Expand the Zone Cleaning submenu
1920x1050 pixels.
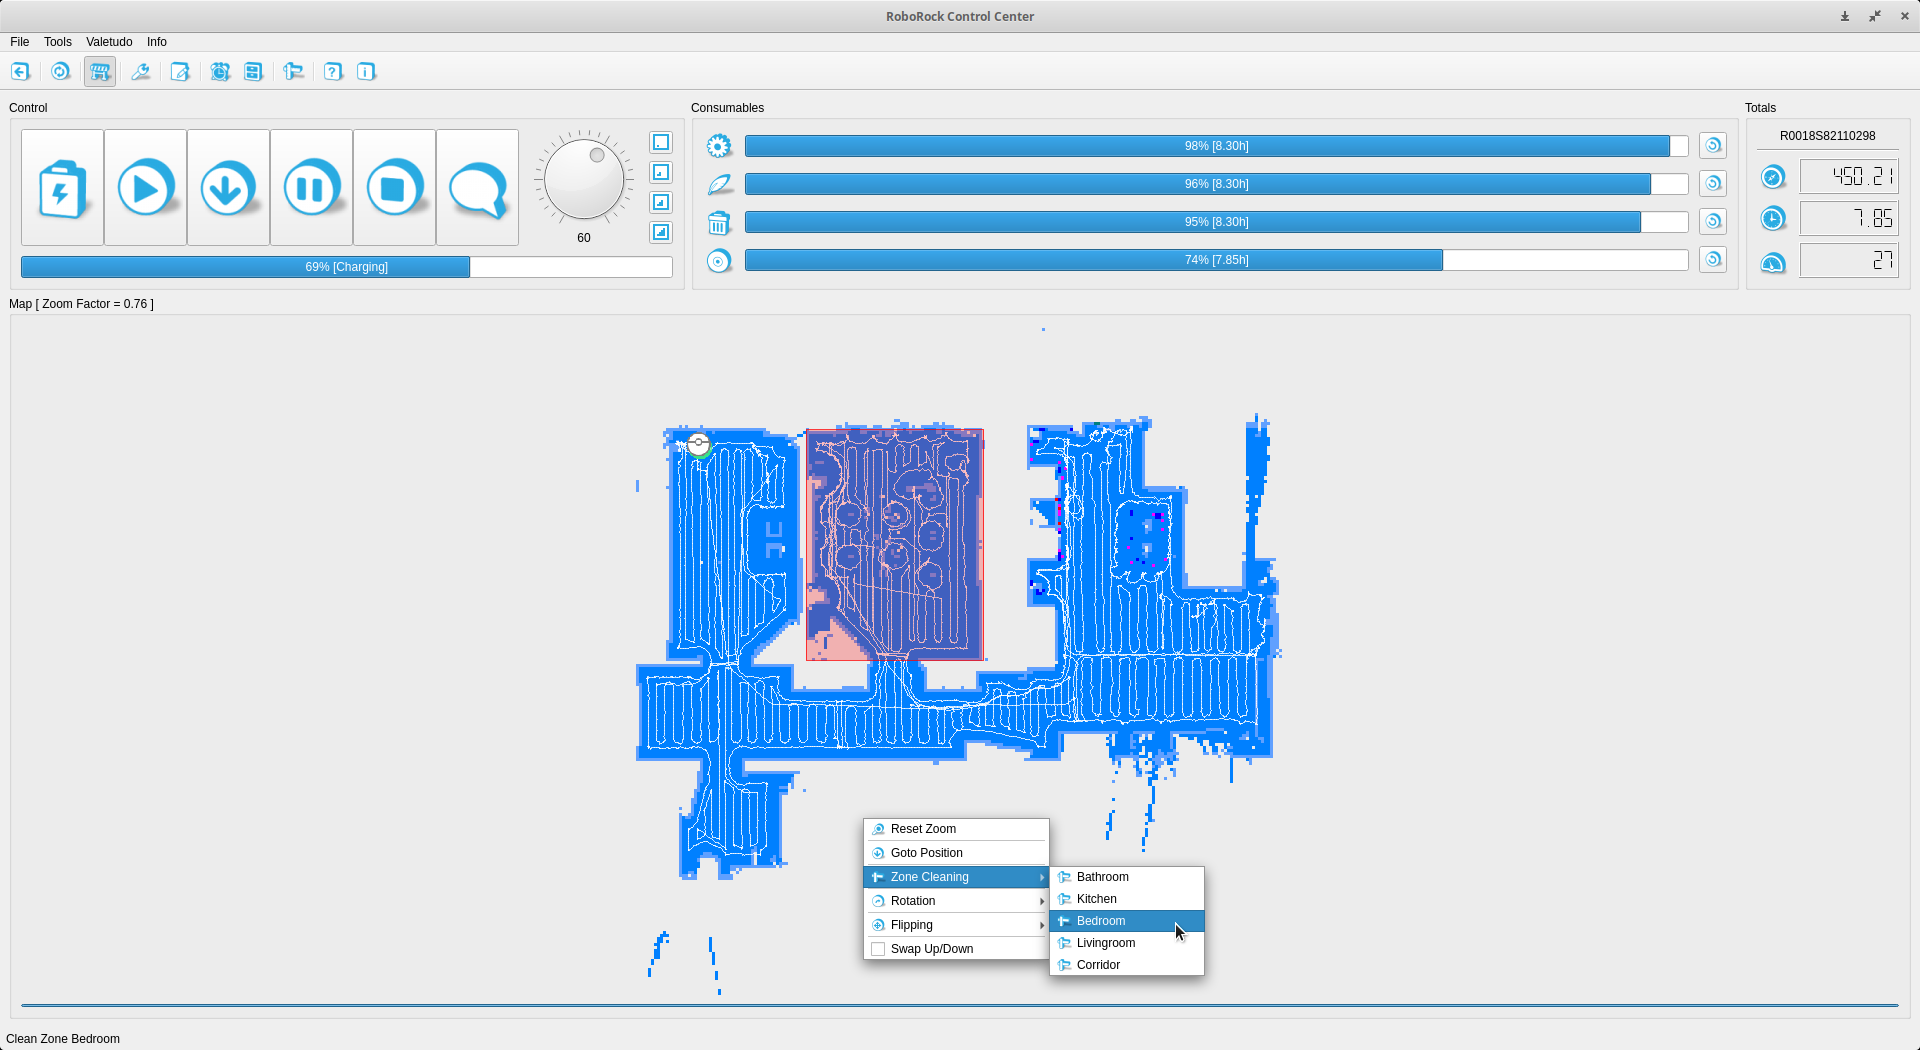(956, 877)
